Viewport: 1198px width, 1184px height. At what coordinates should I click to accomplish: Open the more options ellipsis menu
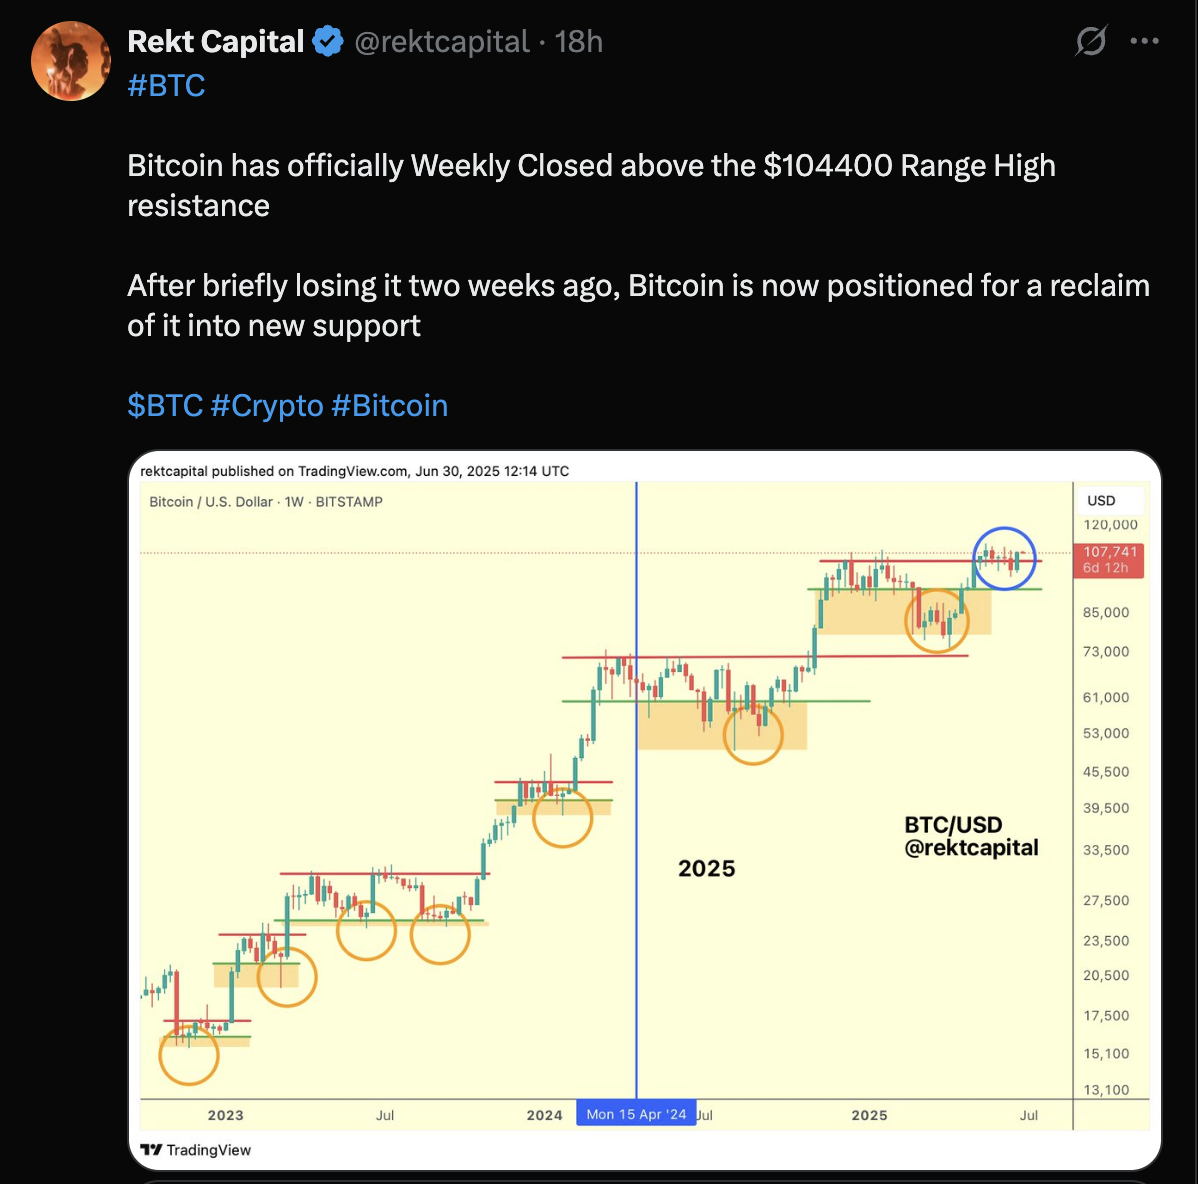point(1144,41)
